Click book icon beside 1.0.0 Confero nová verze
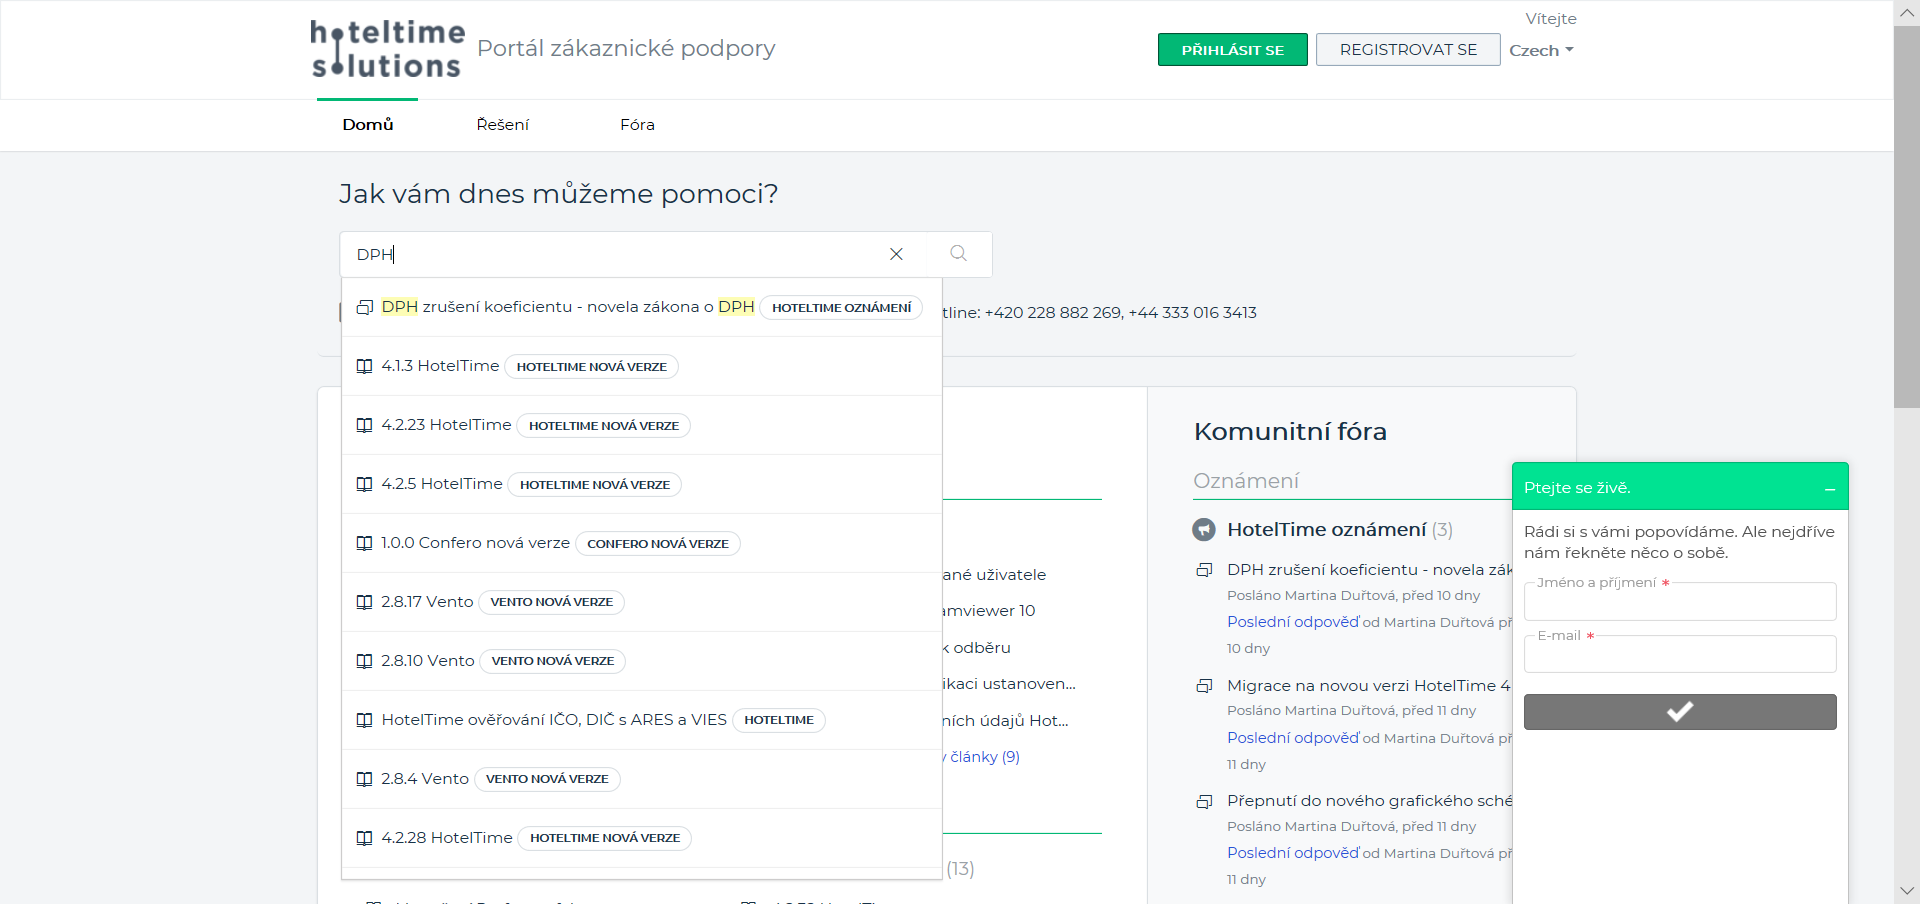1920x904 pixels. (x=365, y=543)
